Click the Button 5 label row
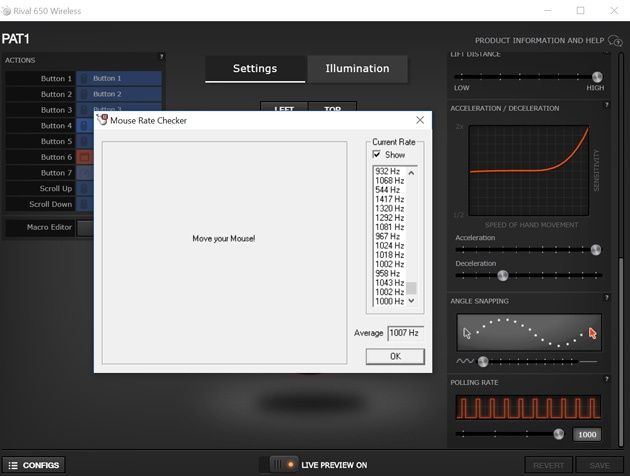The height and width of the screenshot is (476, 630). [40, 141]
